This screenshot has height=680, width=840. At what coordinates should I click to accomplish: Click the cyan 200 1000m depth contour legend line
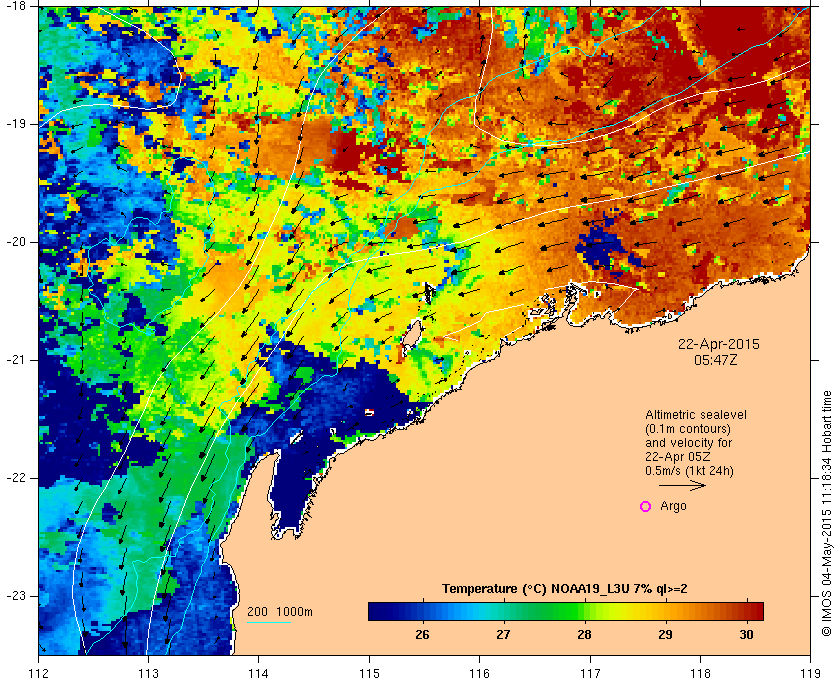click(269, 622)
